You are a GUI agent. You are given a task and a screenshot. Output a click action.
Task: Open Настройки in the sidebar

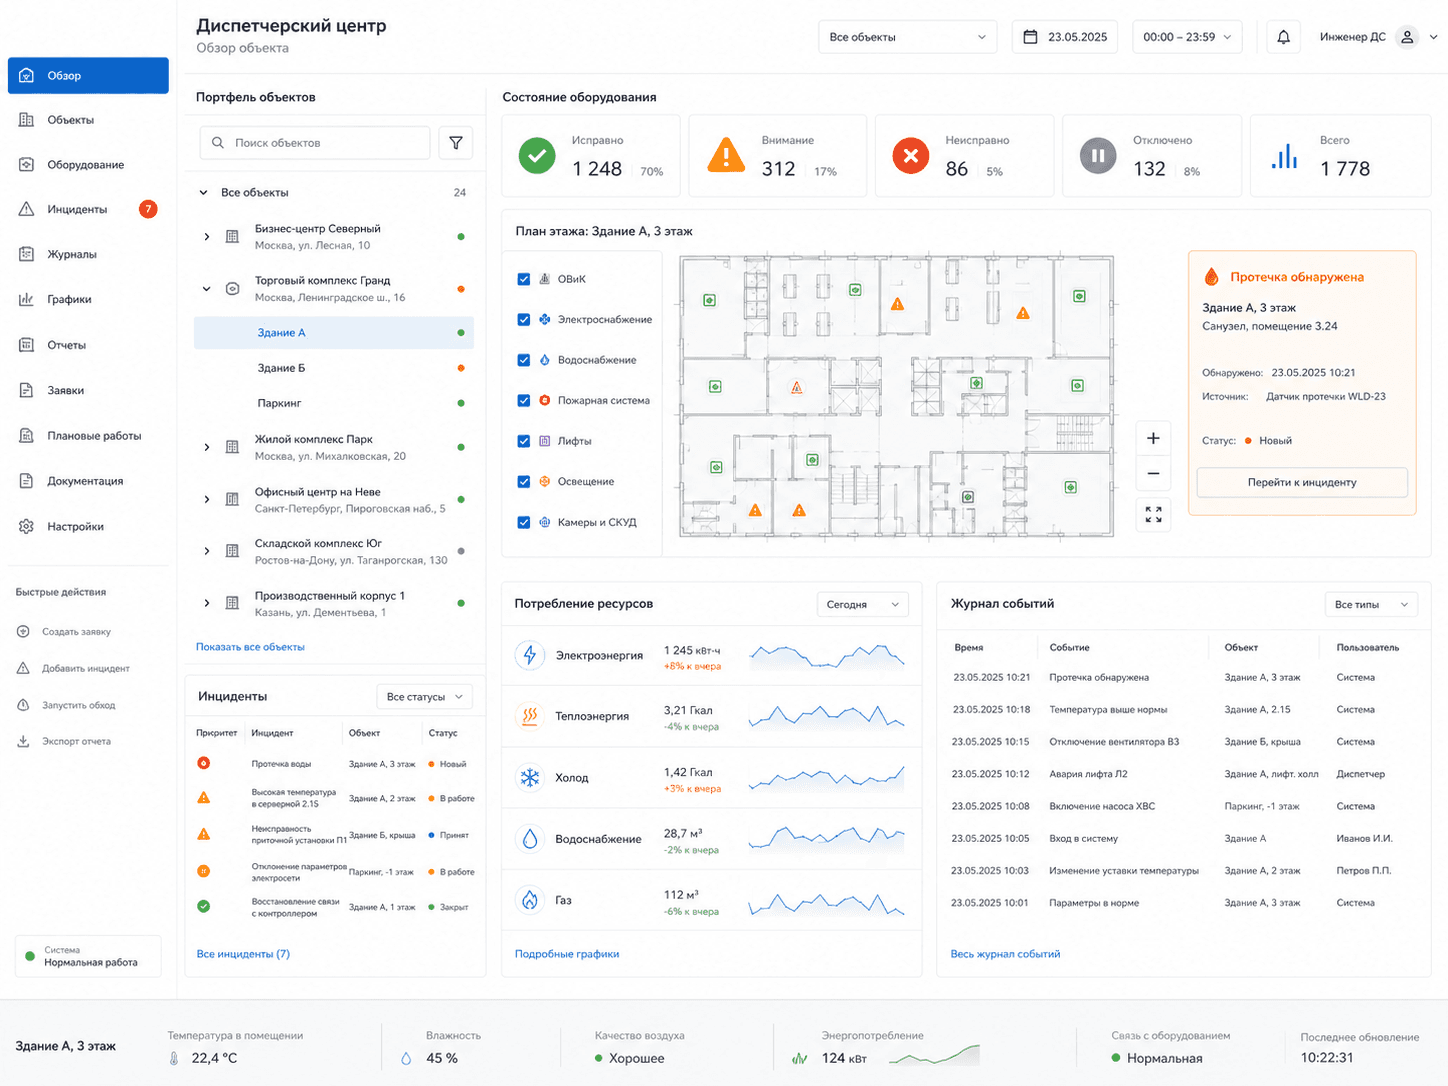tap(88, 526)
